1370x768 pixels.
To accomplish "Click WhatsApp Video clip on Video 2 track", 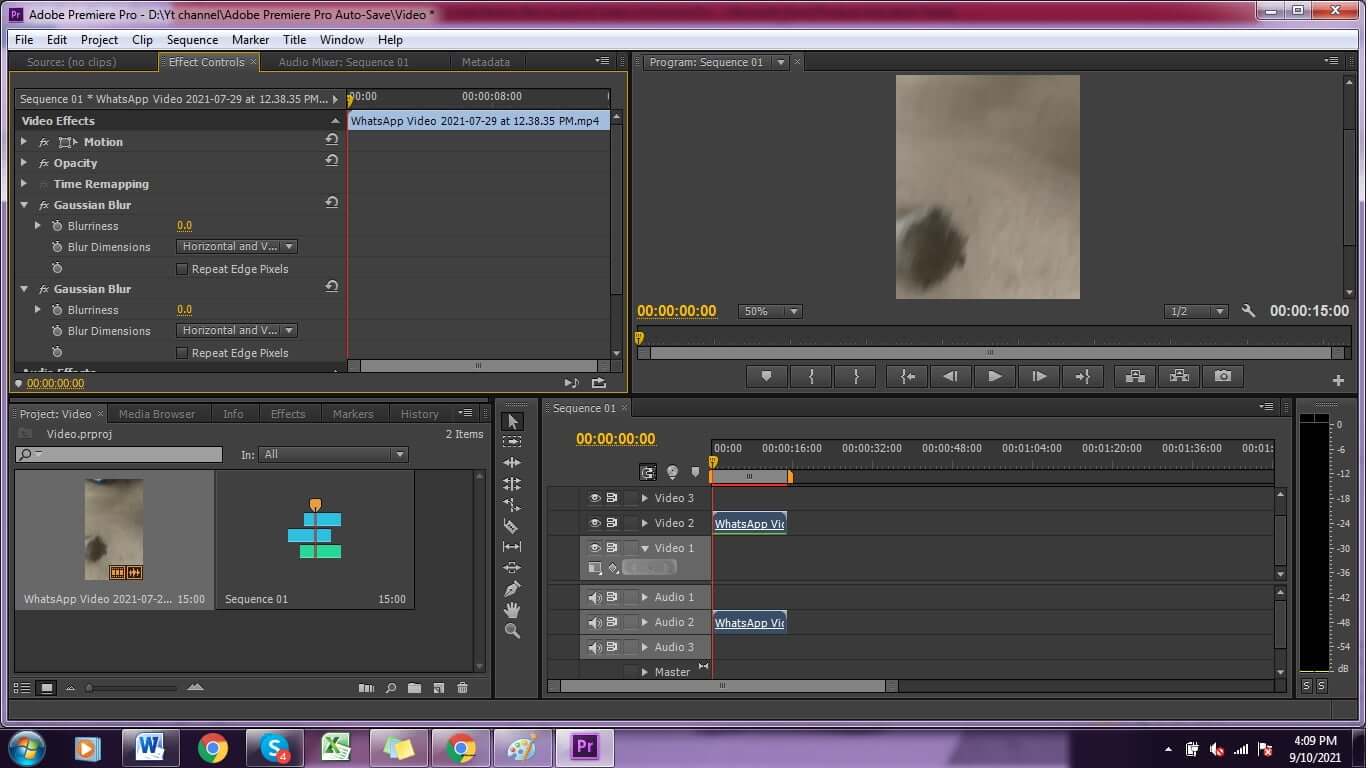I will [x=749, y=523].
